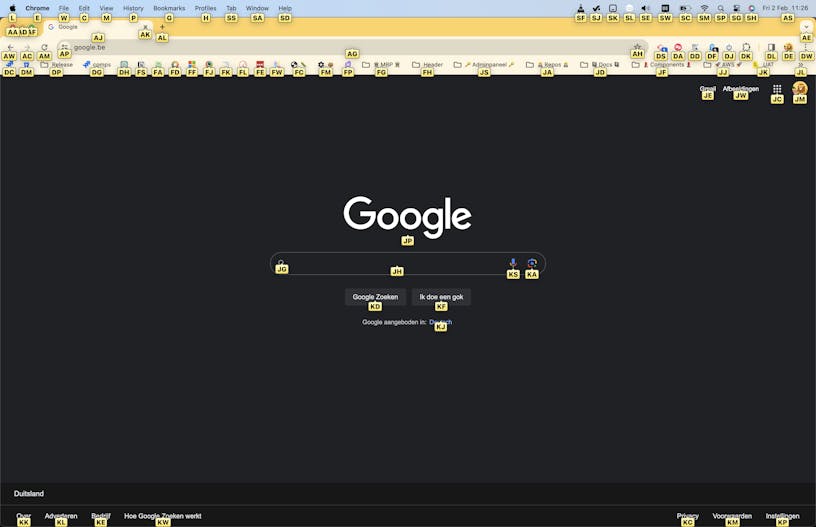
Task: View site information icon beside google.be
Action: coord(65,47)
